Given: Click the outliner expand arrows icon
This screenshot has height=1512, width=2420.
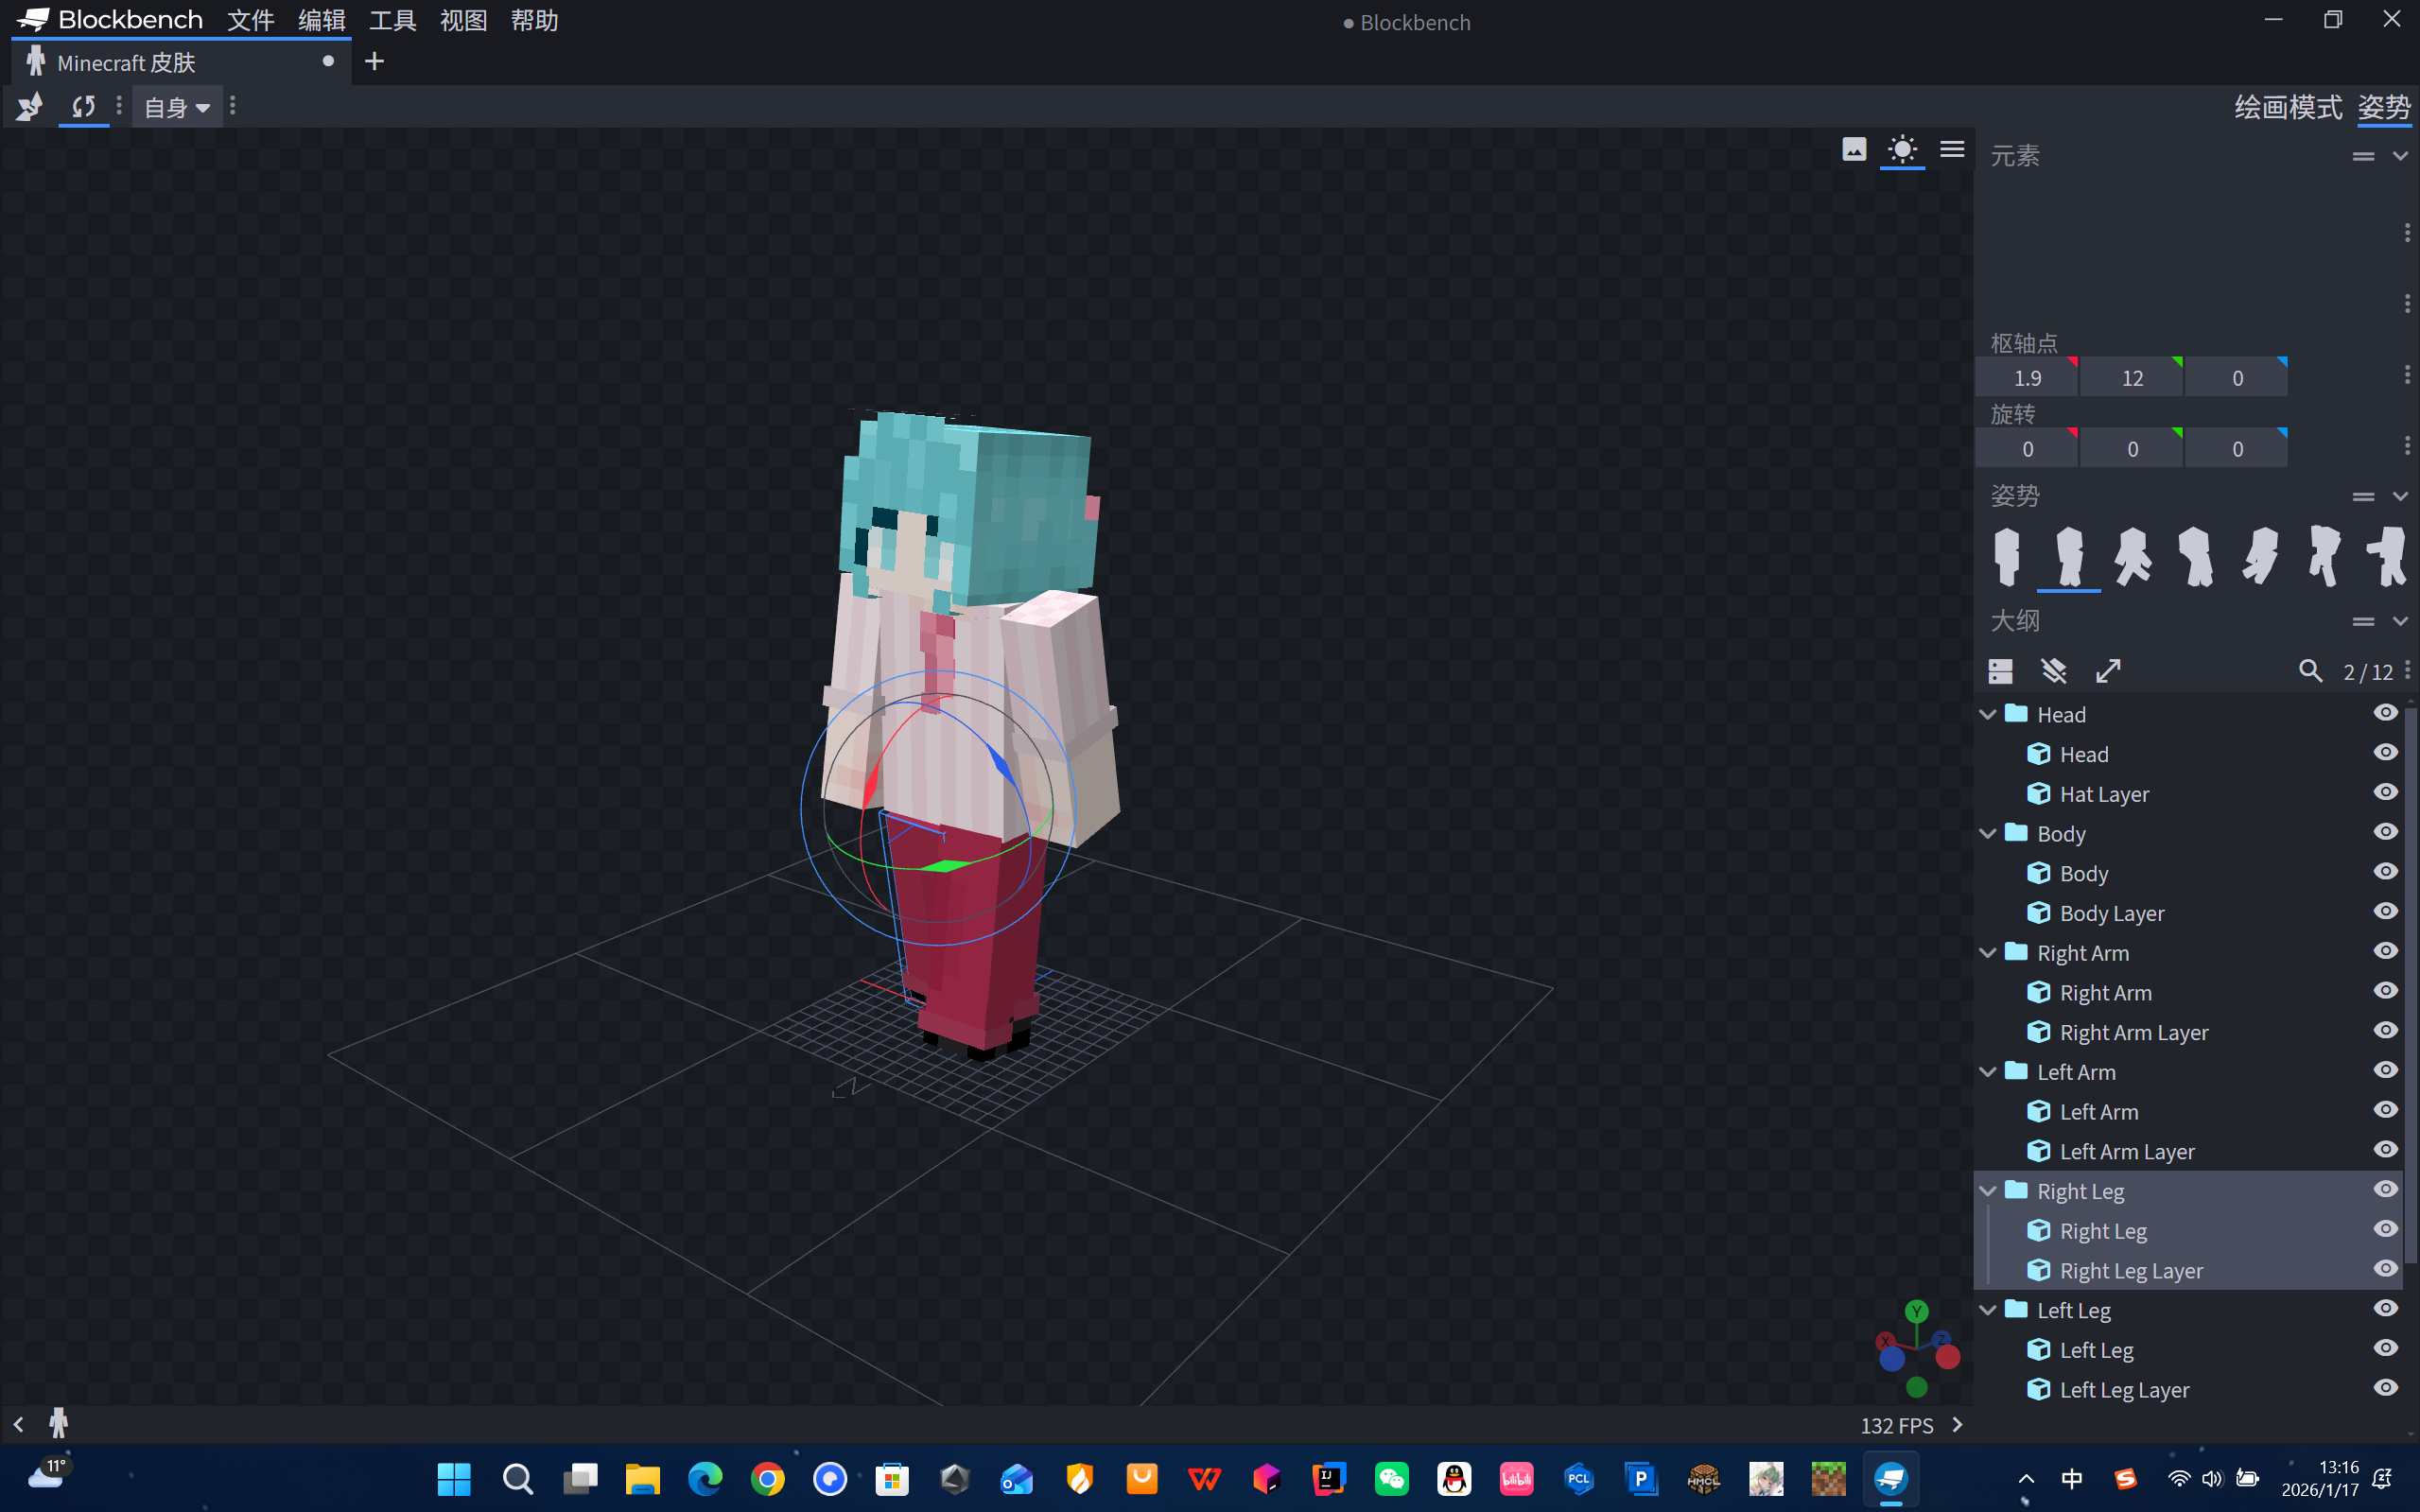Looking at the screenshot, I should 2108,671.
